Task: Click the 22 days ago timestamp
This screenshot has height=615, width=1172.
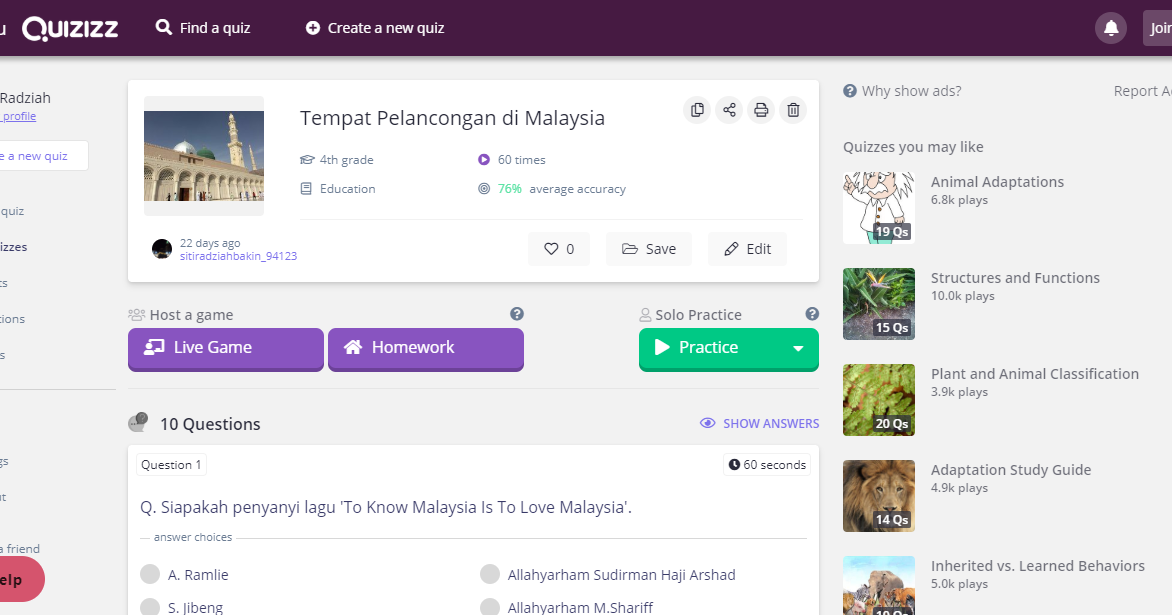Action: (210, 243)
